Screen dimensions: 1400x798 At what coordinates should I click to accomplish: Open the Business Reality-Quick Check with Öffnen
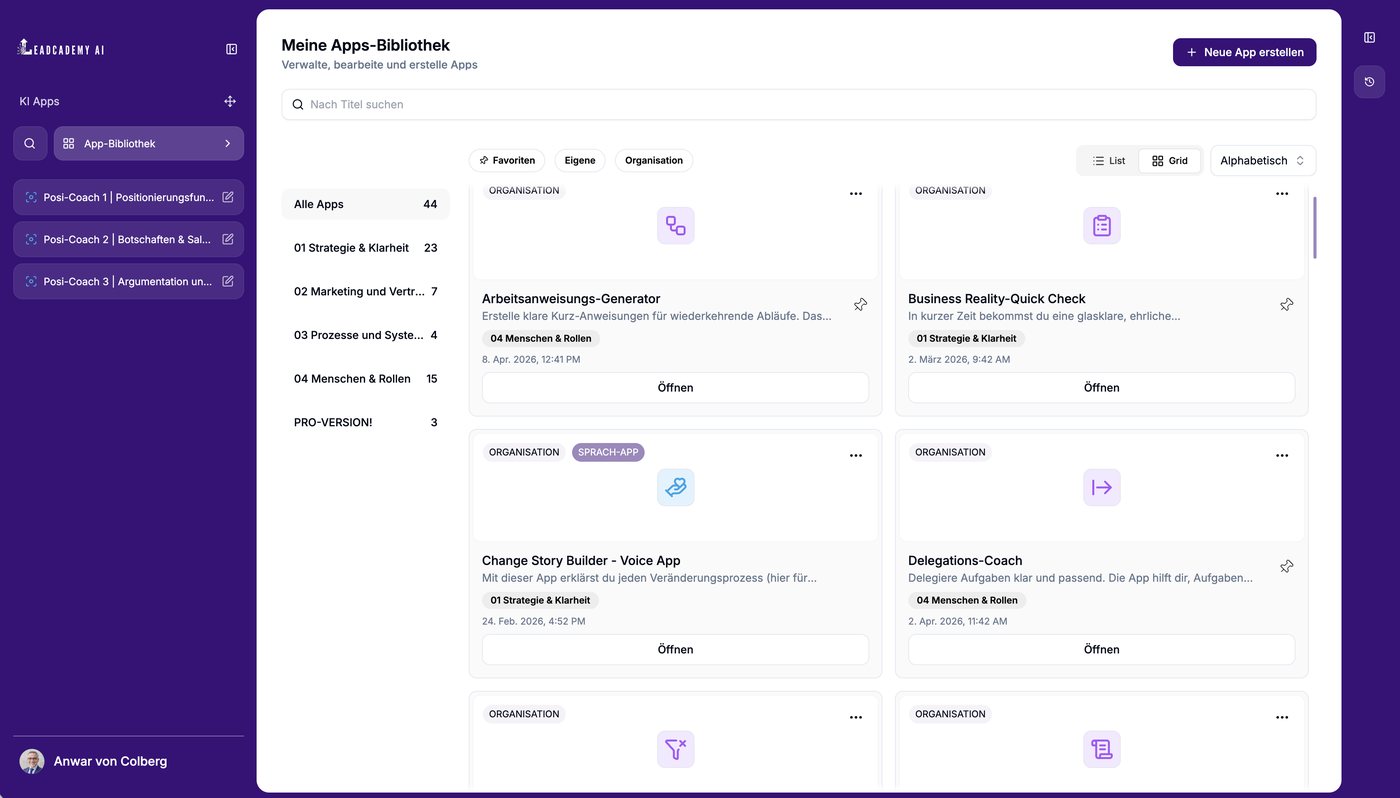1102,388
